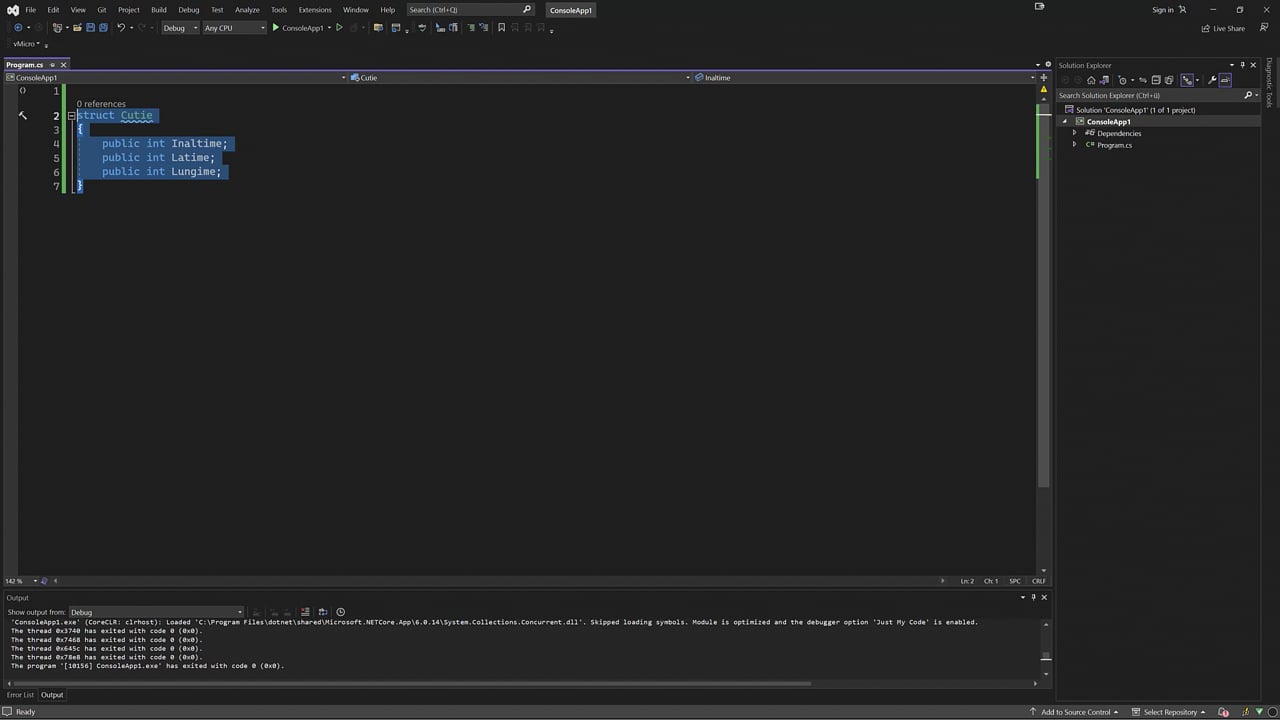Click the bookmark toggle icon in toolbar
This screenshot has height=720, width=1280.
(x=502, y=28)
